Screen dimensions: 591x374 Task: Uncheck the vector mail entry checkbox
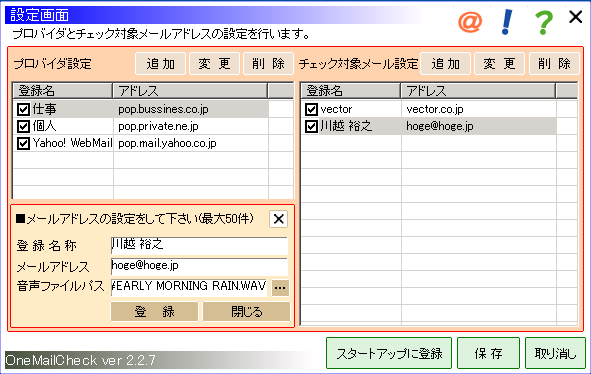coord(311,109)
